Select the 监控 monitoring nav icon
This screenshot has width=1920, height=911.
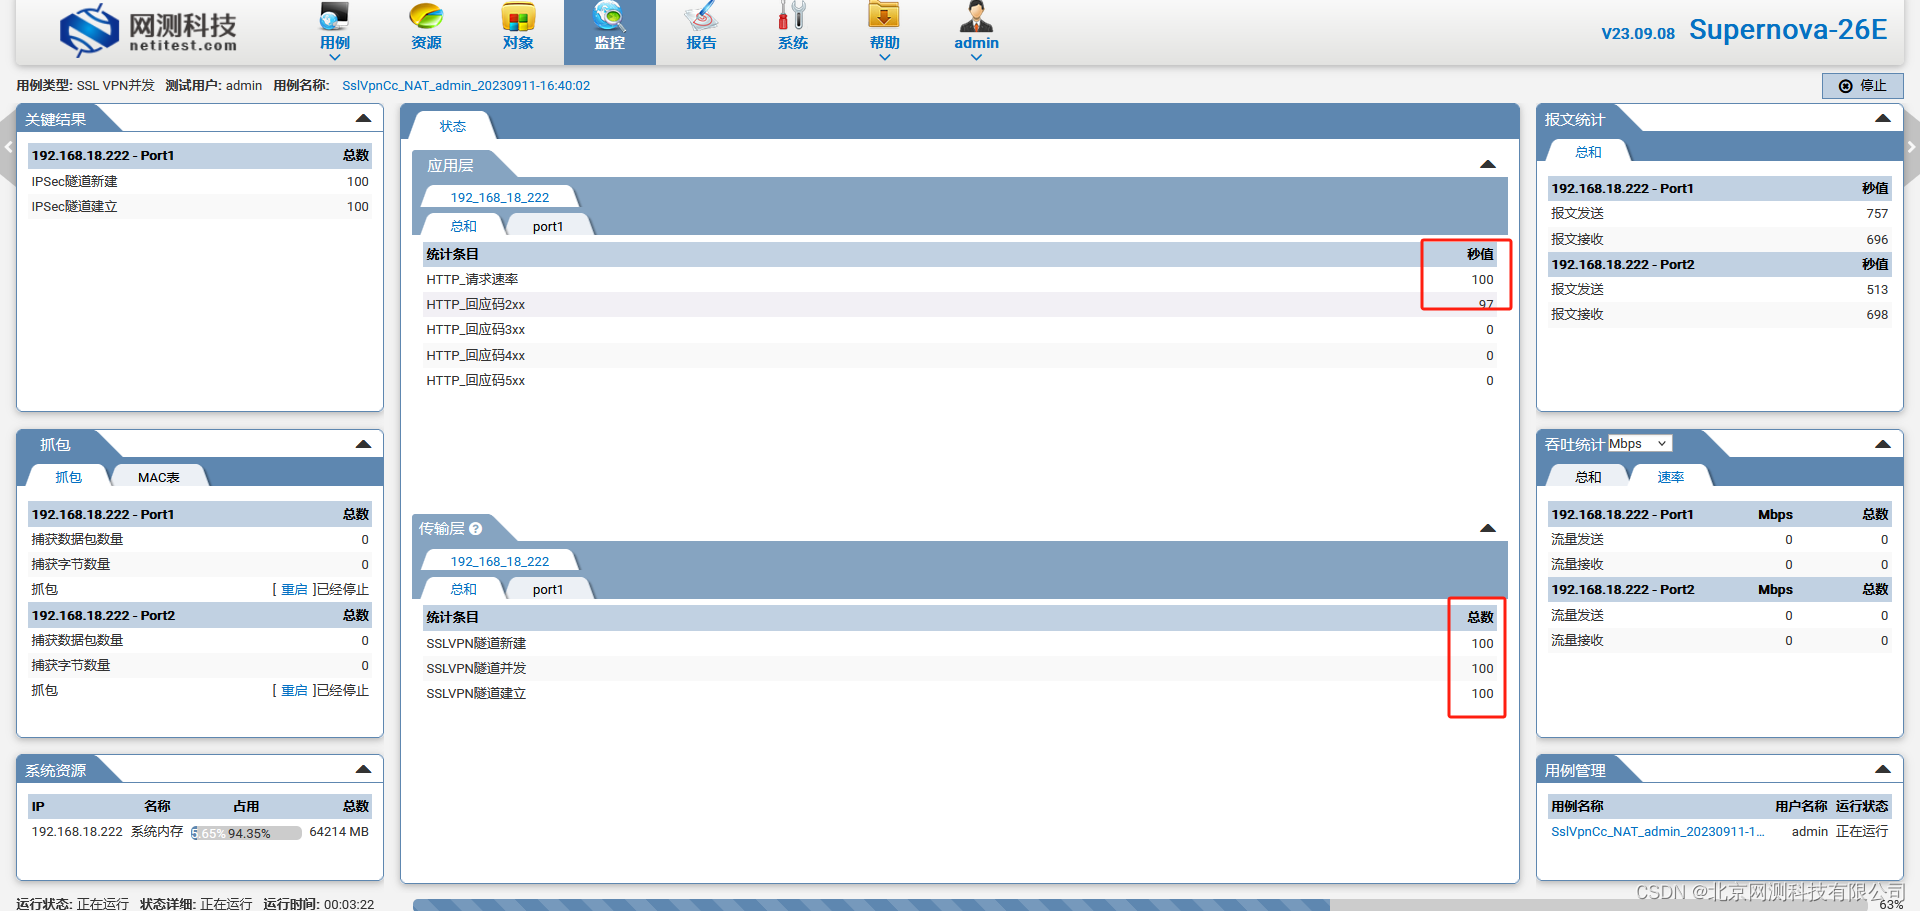(x=609, y=17)
